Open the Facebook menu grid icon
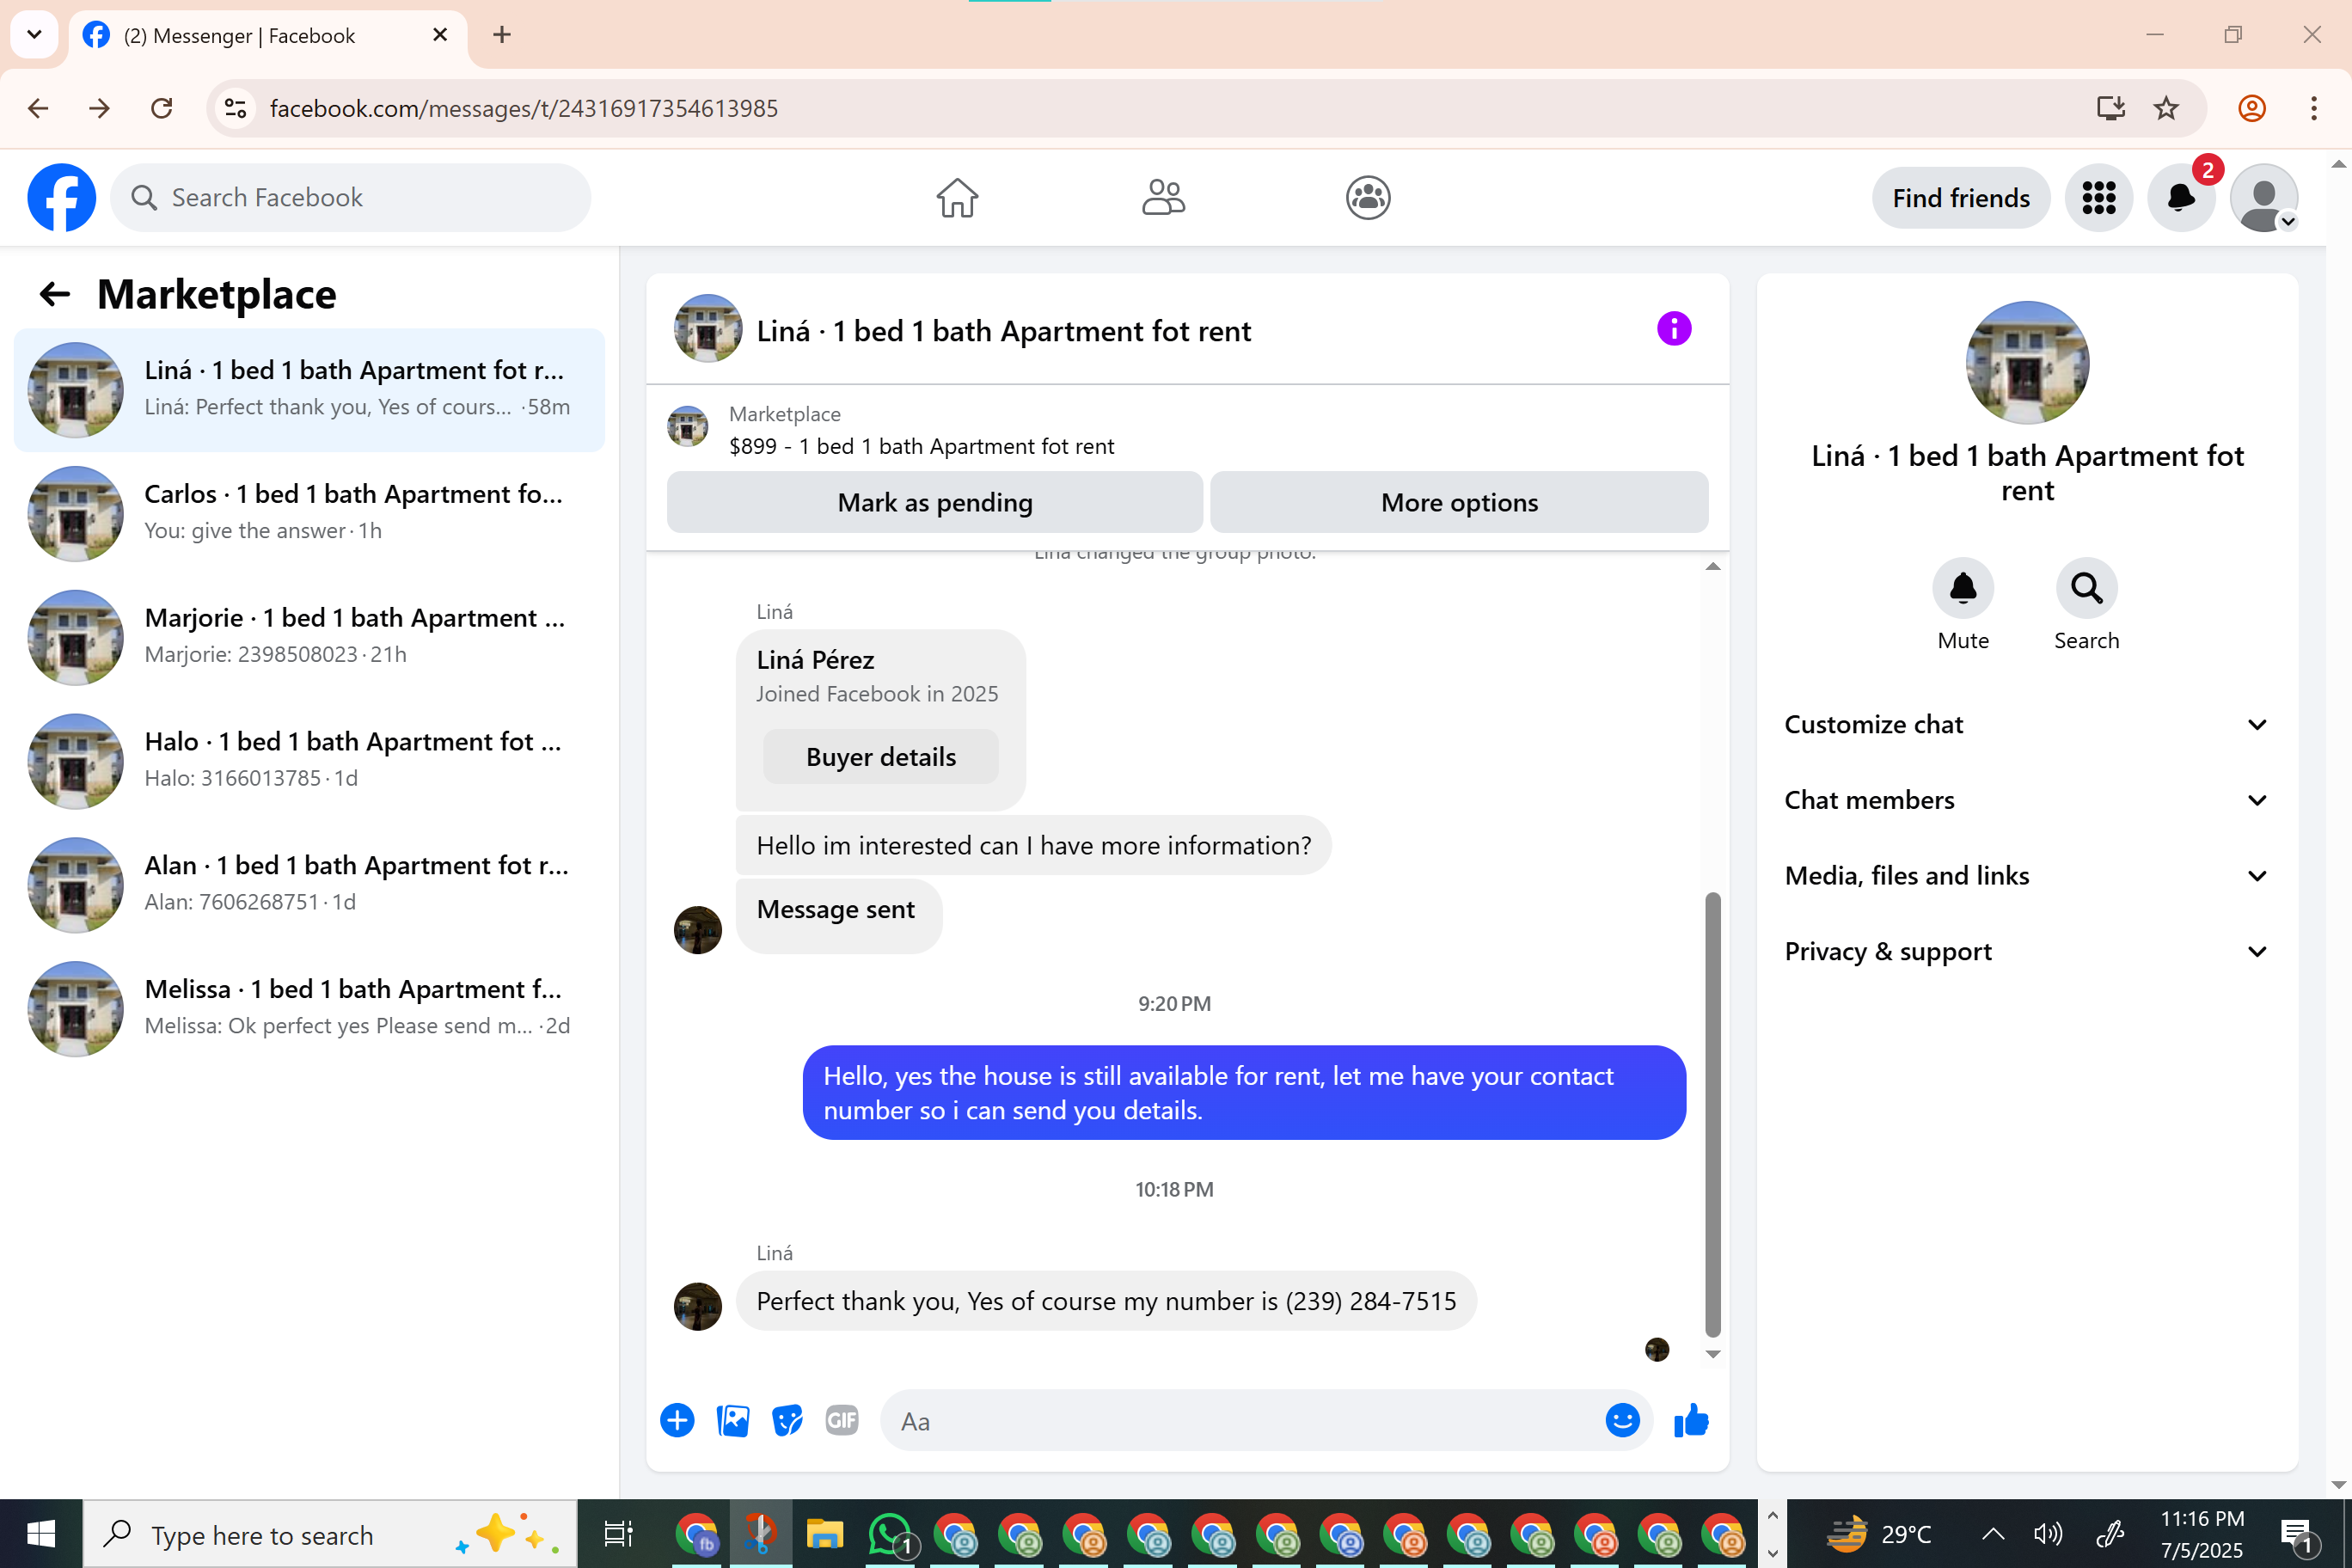 coord(2098,198)
